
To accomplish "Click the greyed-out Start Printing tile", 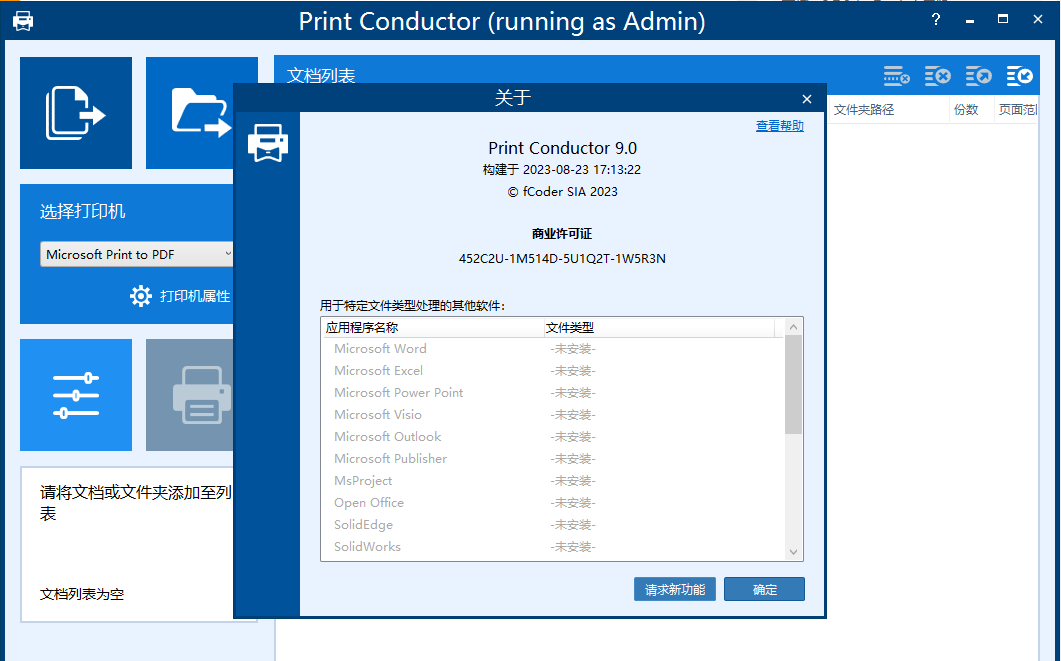I will click(190, 395).
